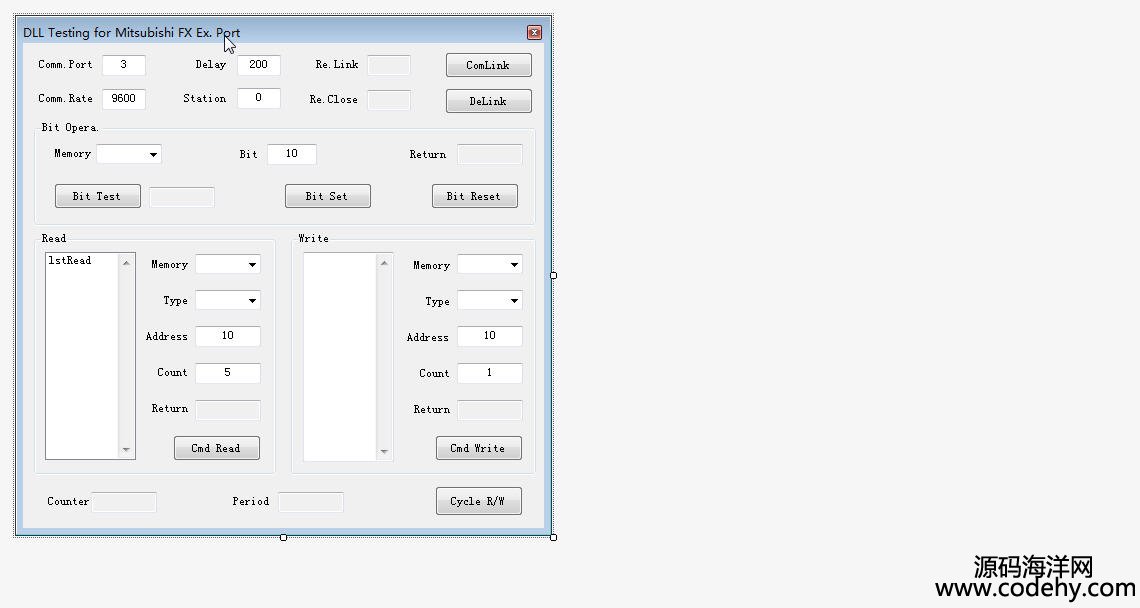Click the "Station" label
The height and width of the screenshot is (608, 1140).
tap(204, 99)
